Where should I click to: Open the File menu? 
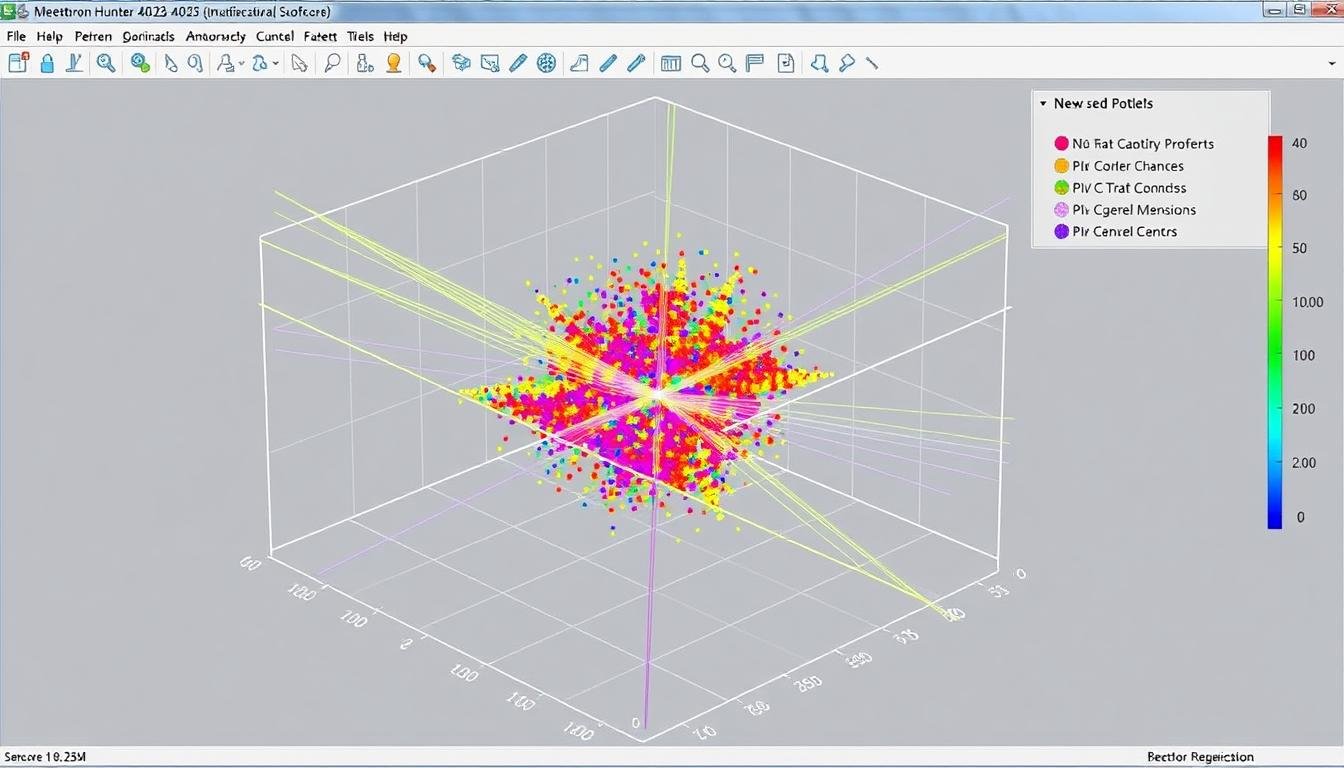(x=16, y=36)
